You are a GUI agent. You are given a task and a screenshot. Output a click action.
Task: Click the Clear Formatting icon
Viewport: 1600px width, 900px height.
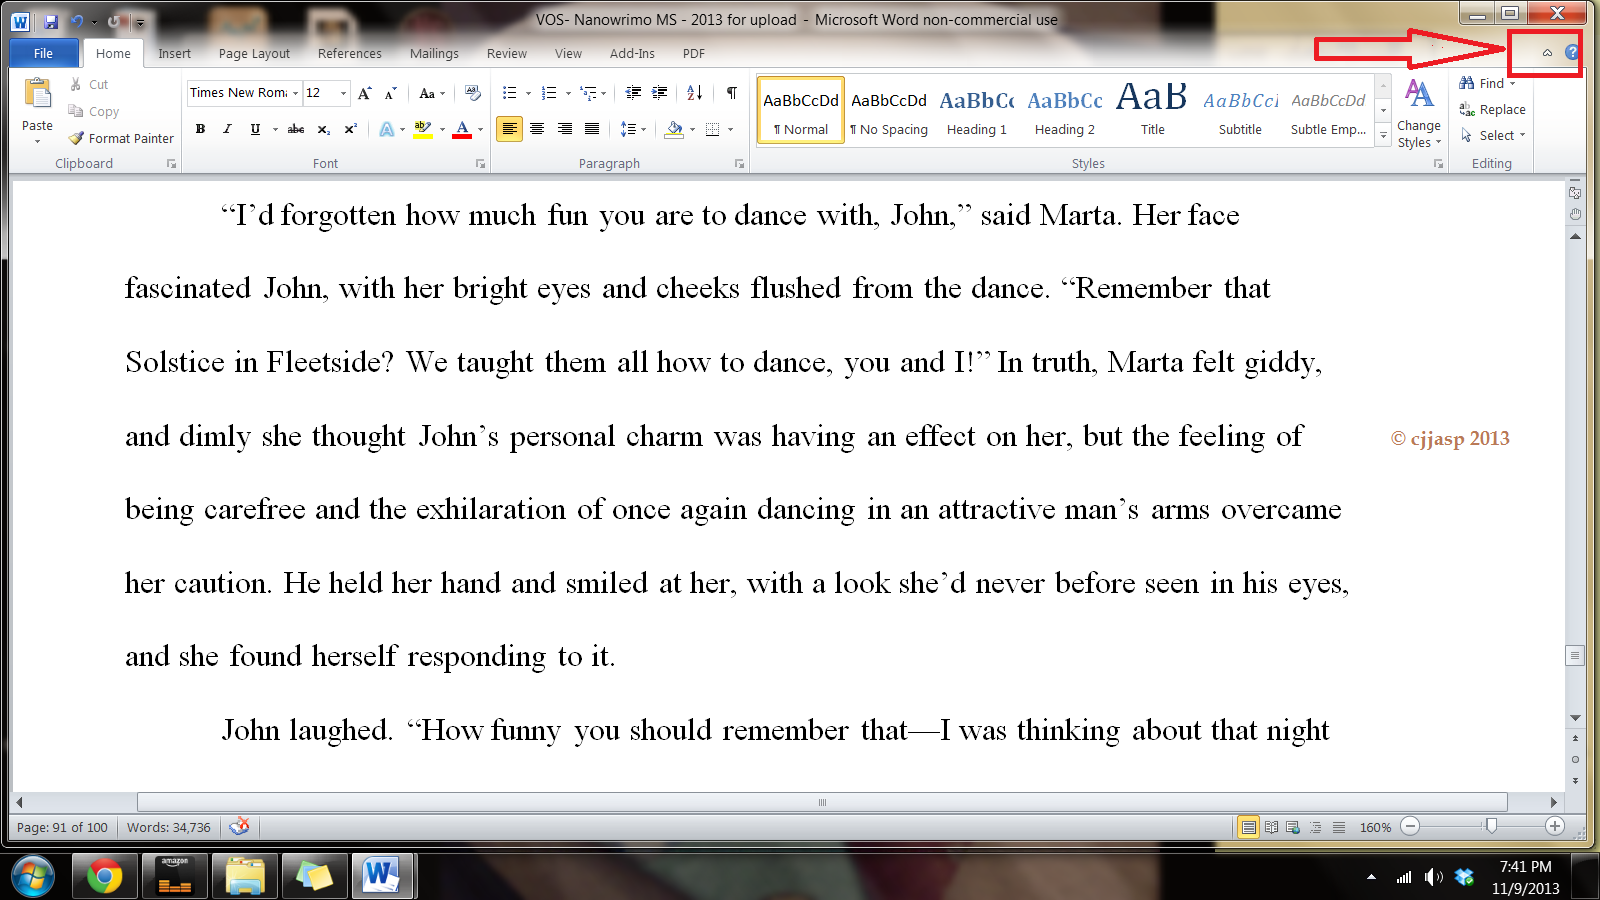pyautogui.click(x=472, y=93)
